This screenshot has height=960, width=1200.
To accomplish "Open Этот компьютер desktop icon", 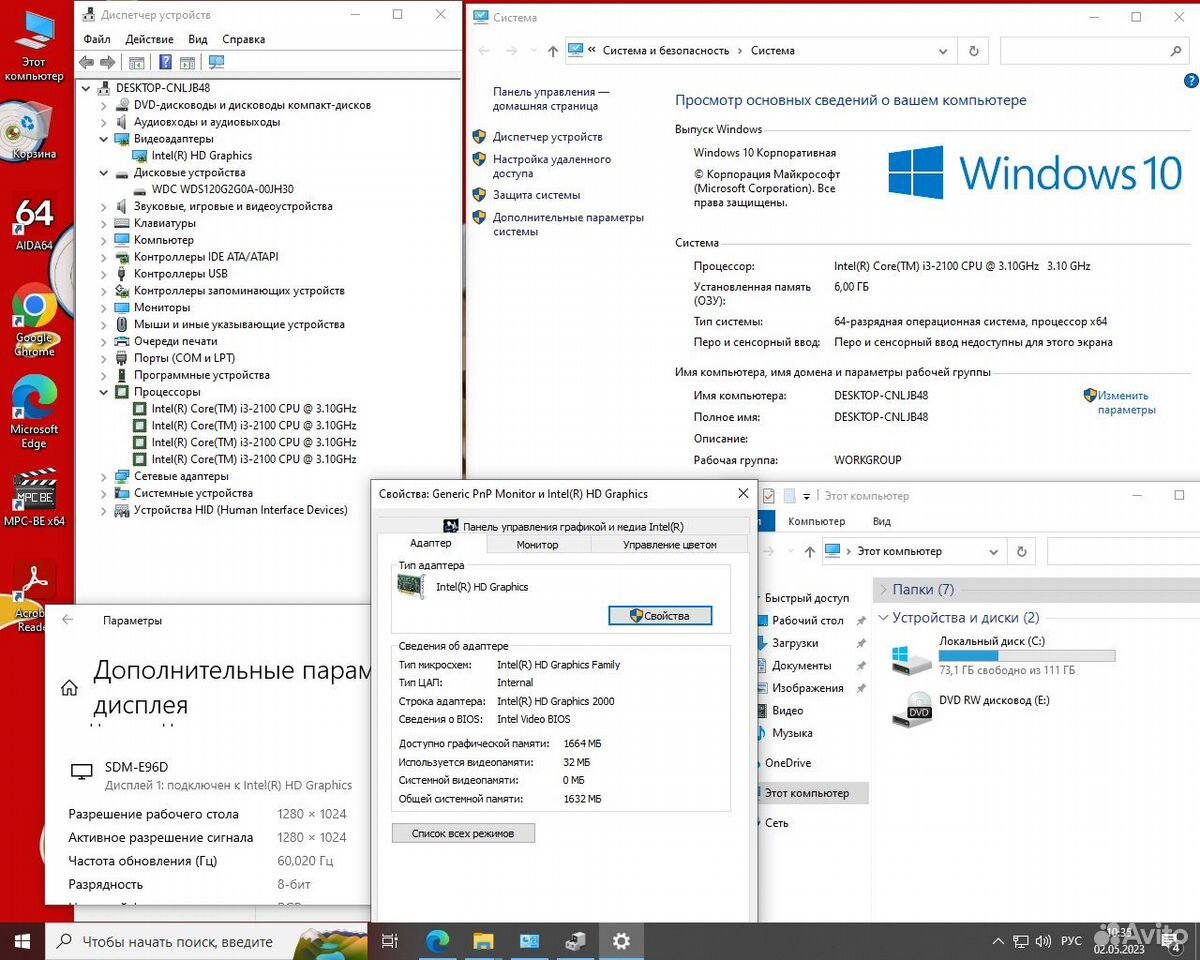I will [34, 47].
